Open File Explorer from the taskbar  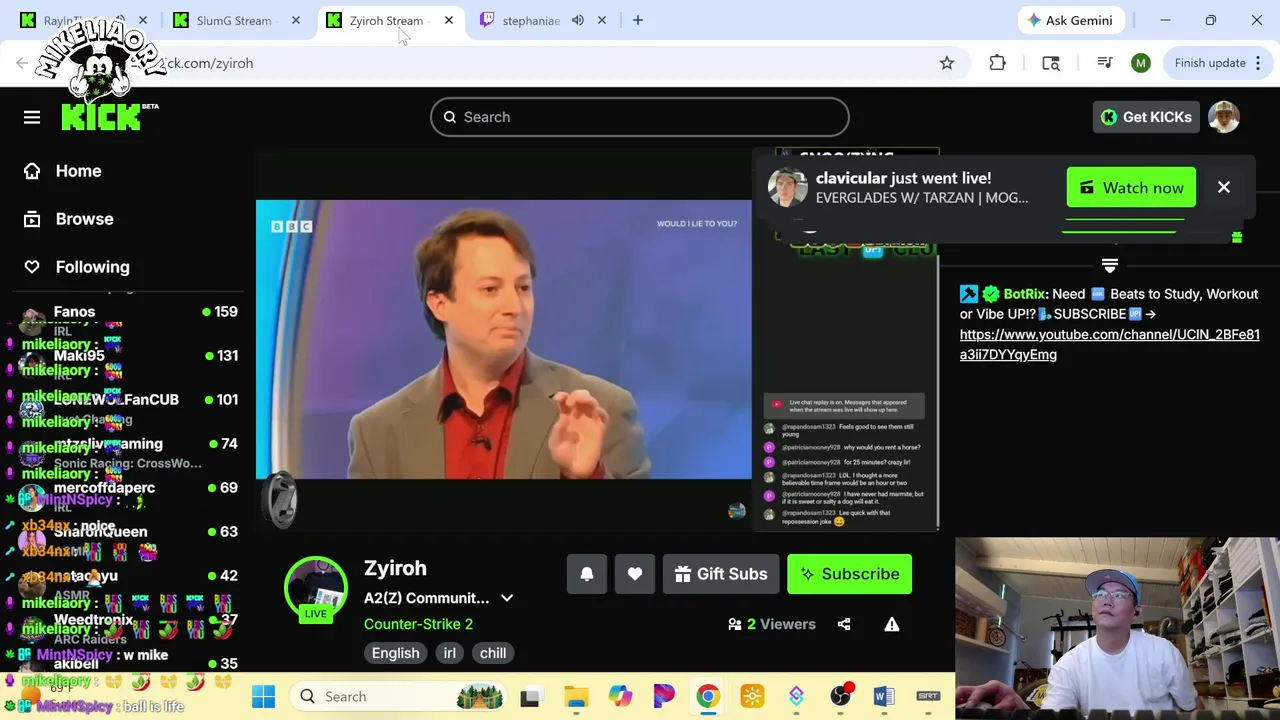point(576,696)
